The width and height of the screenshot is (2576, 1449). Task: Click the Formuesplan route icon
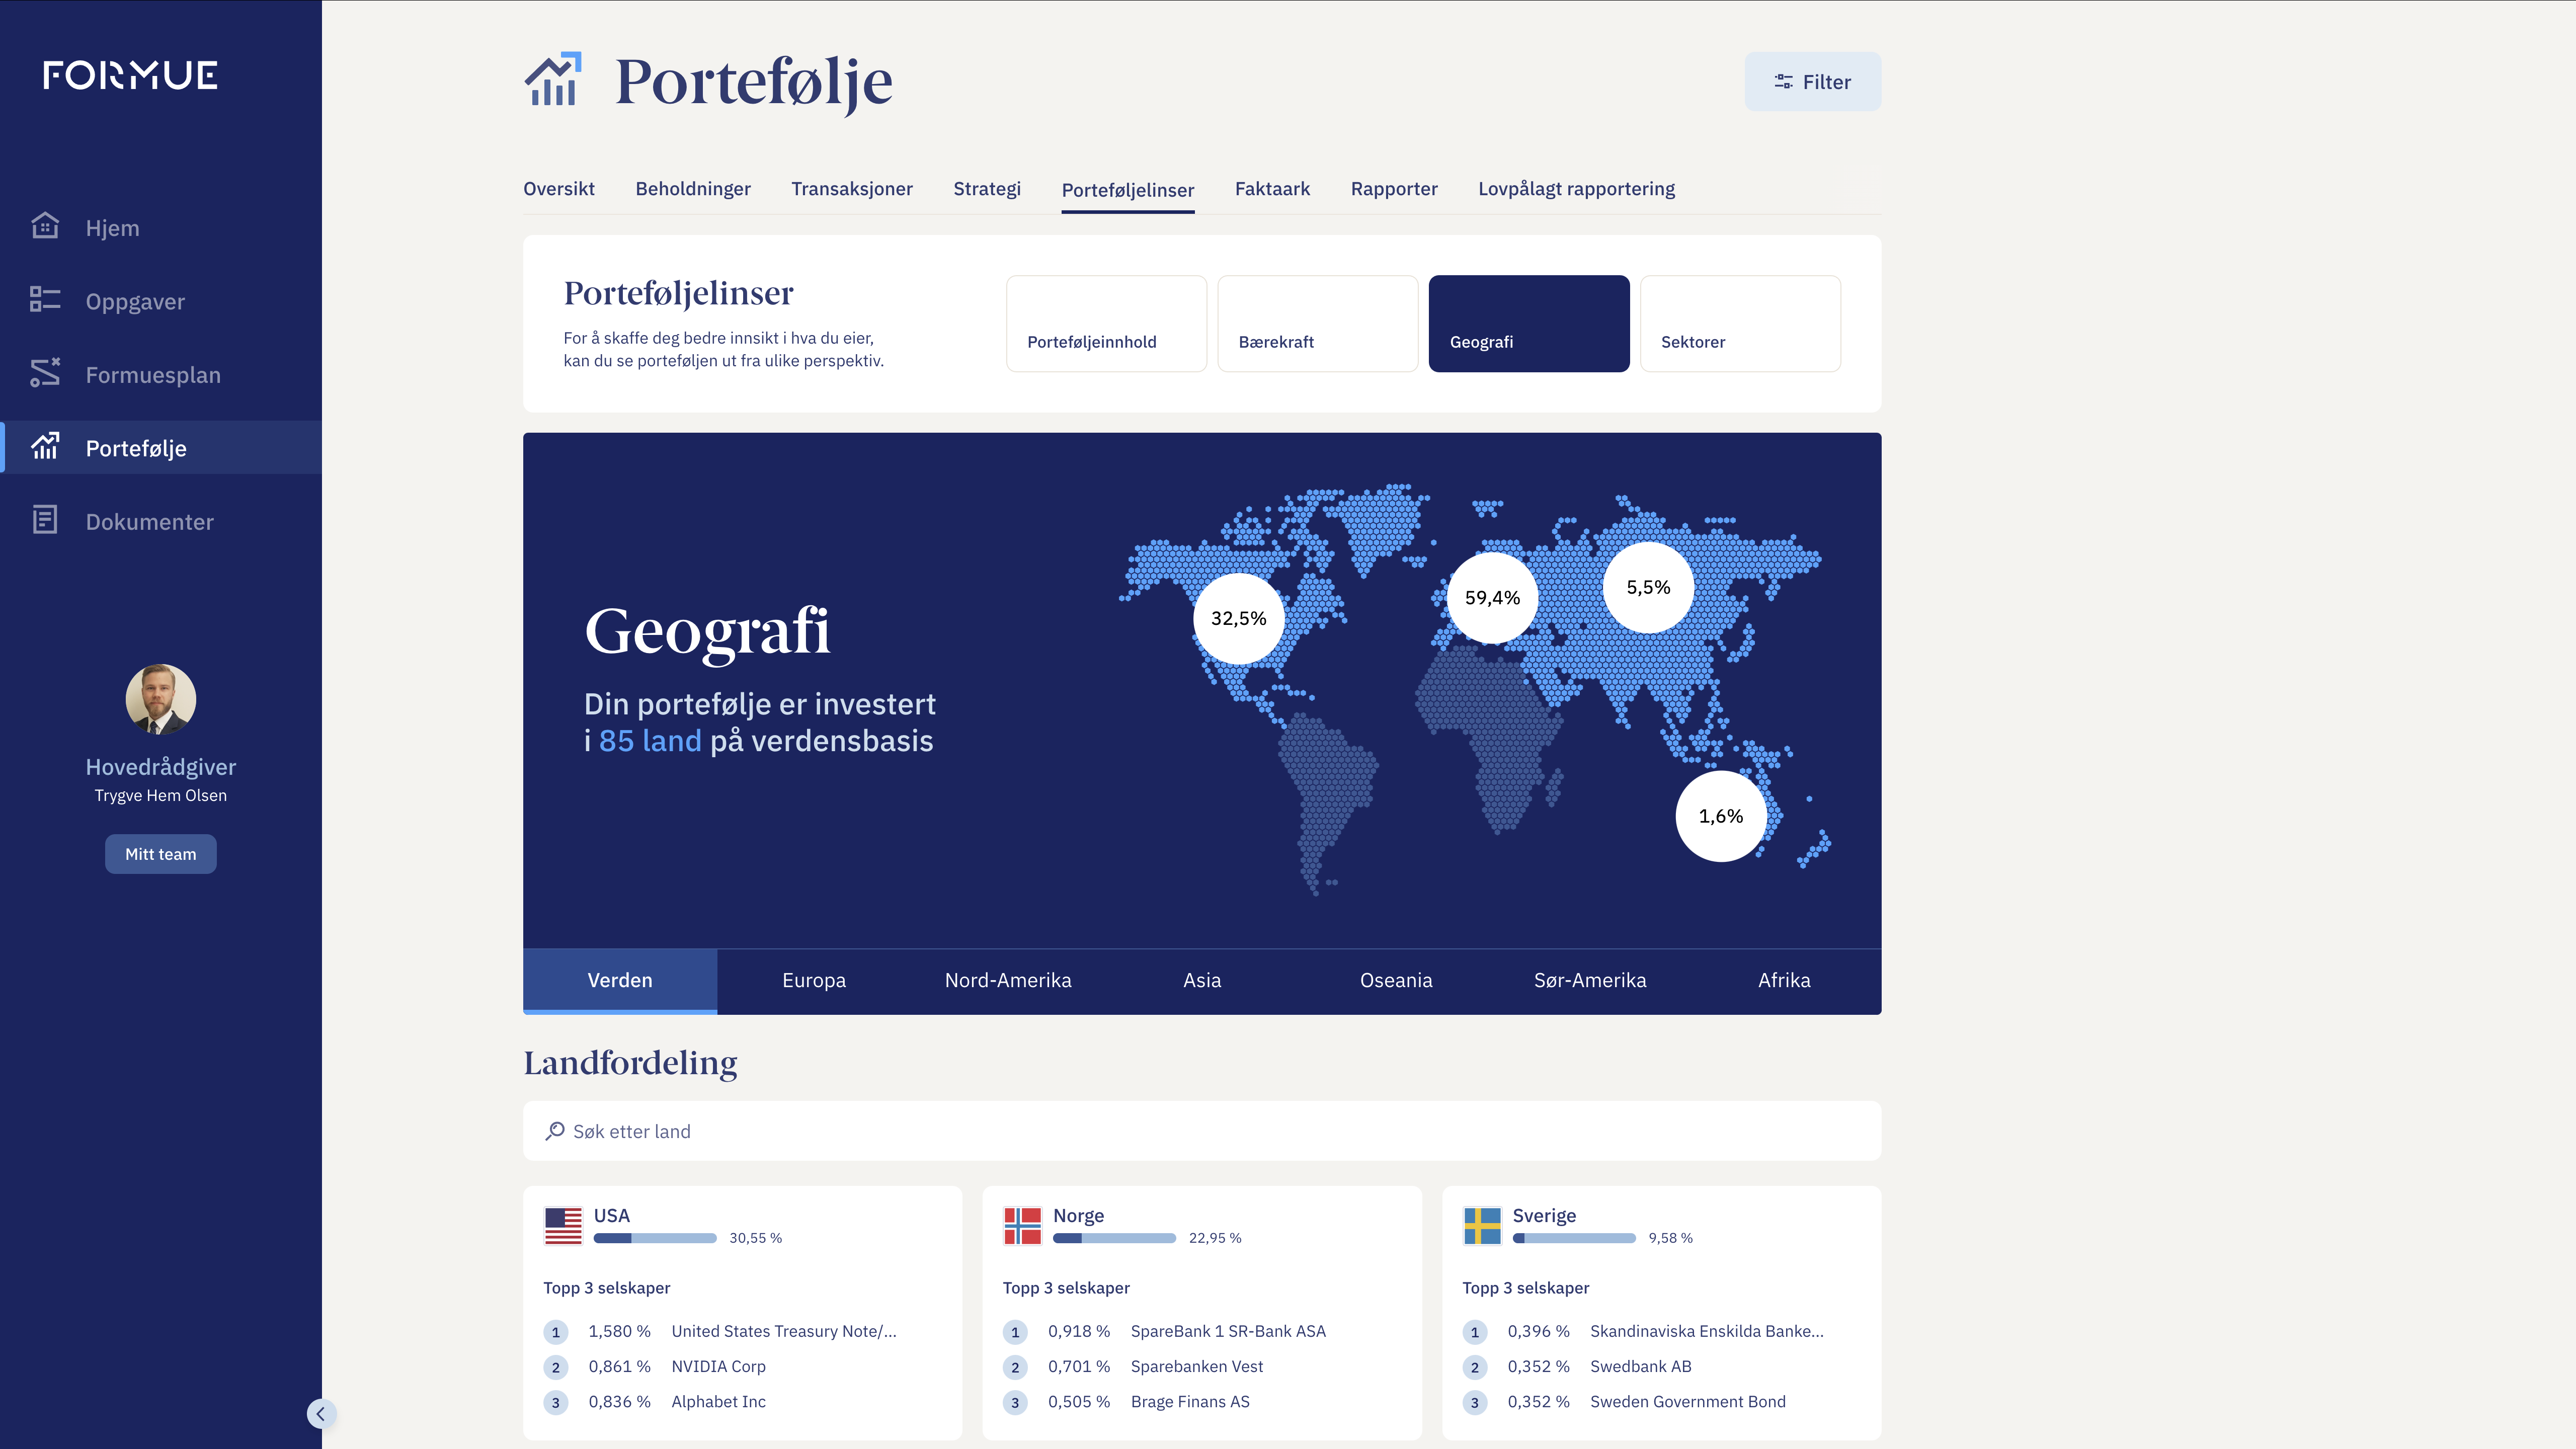pos(45,373)
